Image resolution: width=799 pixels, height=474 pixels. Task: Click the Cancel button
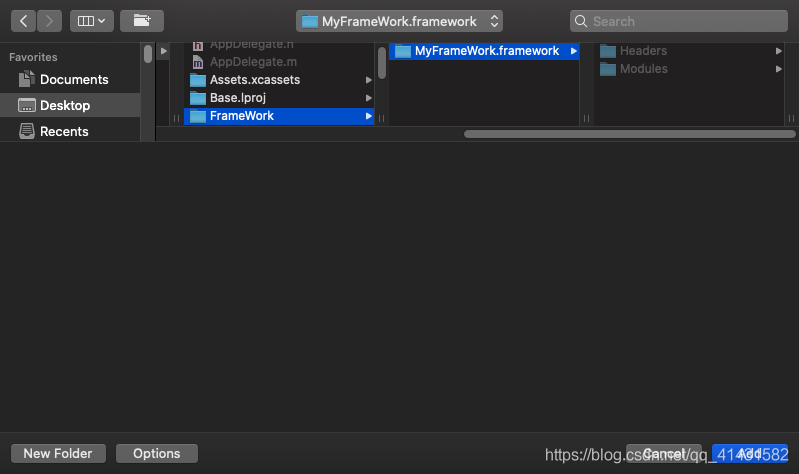pyautogui.click(x=663, y=453)
